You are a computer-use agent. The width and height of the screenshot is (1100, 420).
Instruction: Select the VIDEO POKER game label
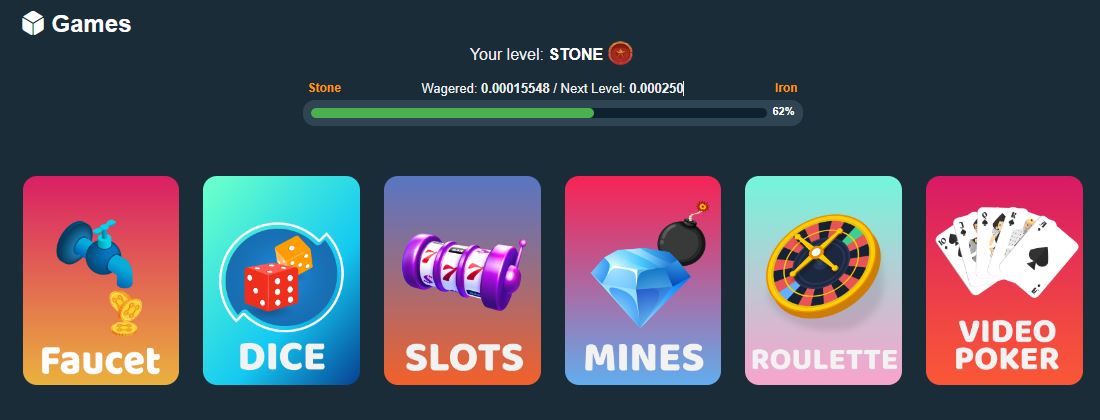point(1007,344)
